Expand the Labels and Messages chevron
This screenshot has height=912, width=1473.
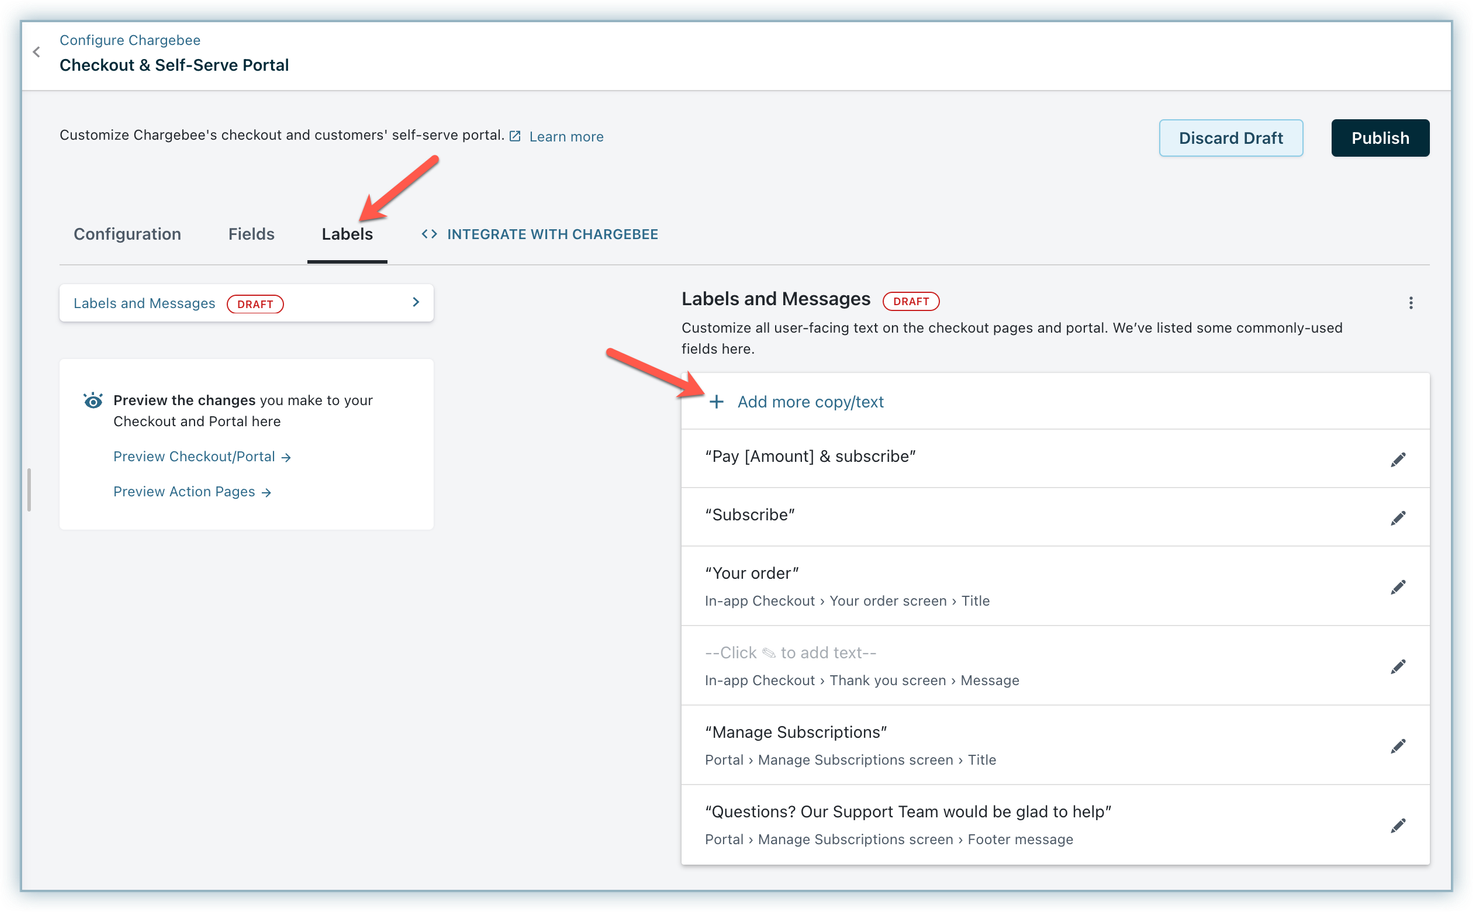pyautogui.click(x=416, y=302)
